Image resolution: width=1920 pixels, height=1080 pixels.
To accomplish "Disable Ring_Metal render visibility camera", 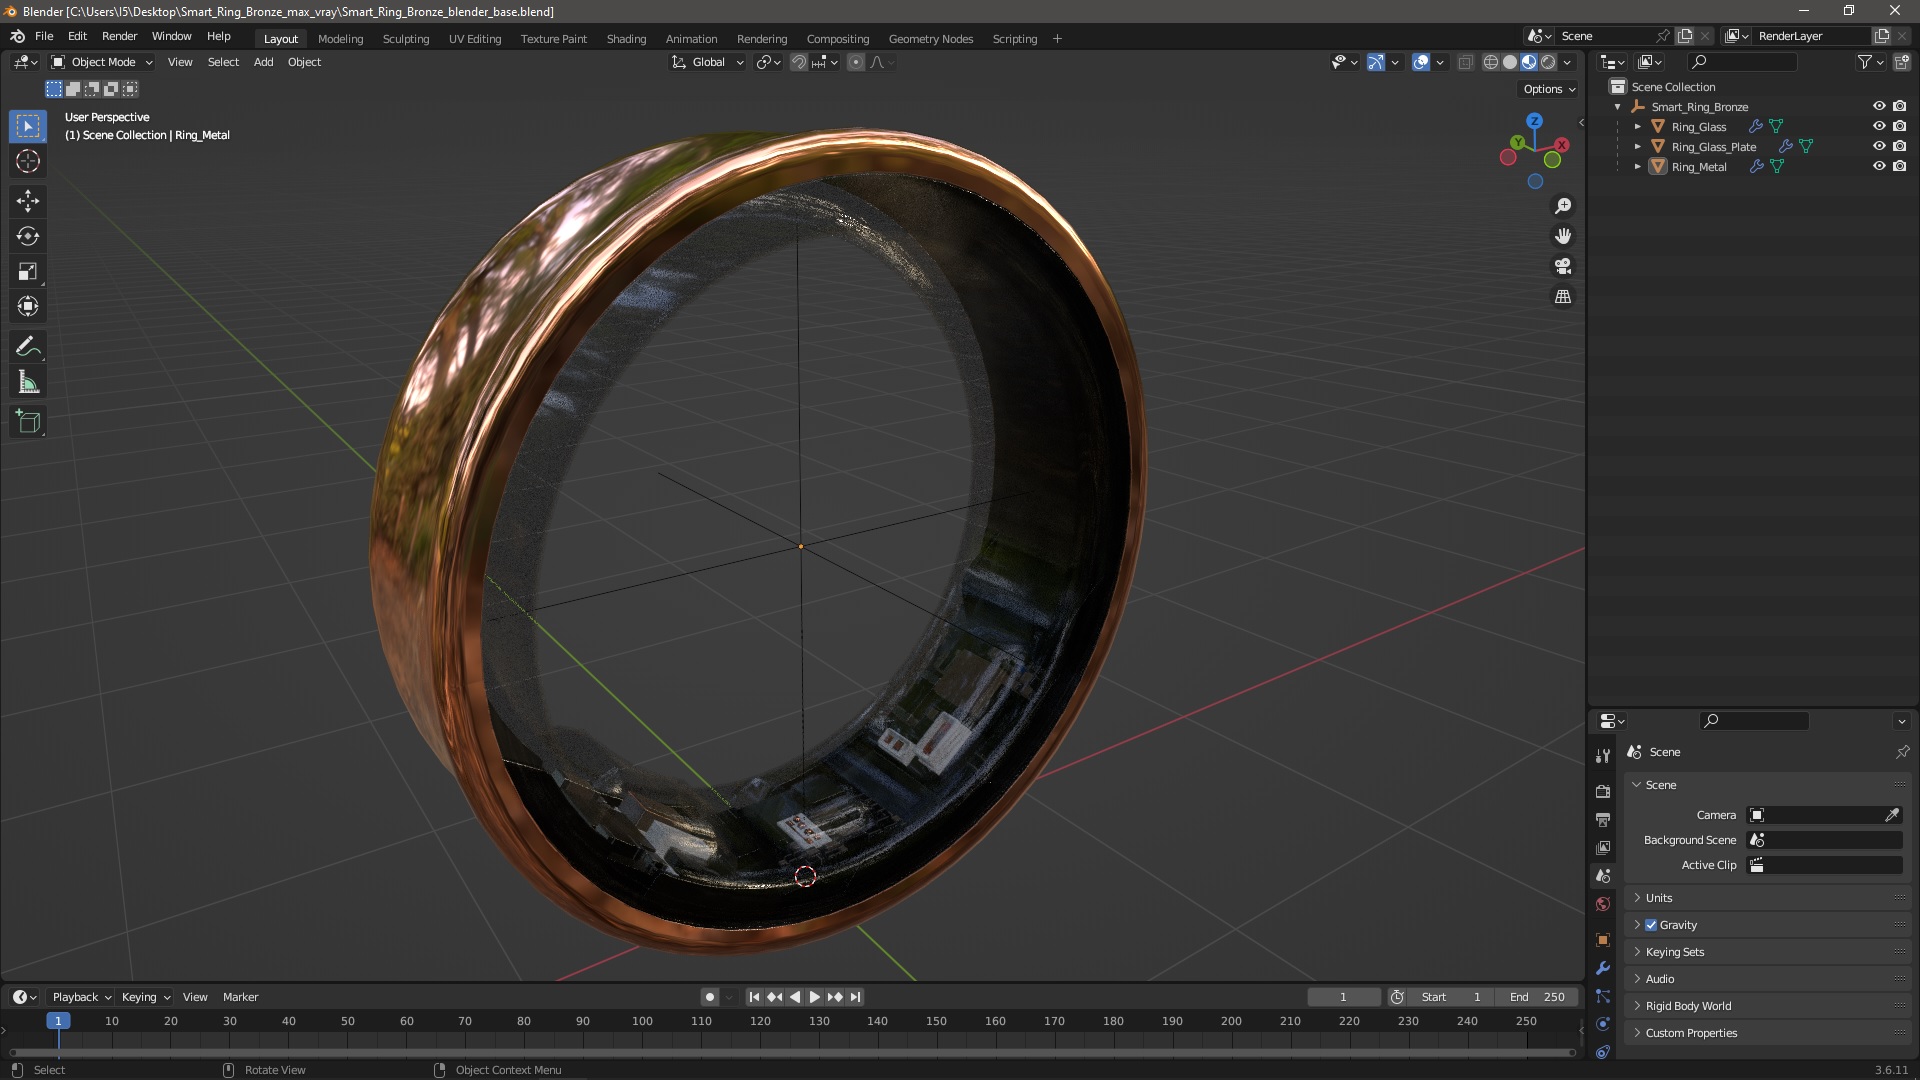I will point(1899,166).
